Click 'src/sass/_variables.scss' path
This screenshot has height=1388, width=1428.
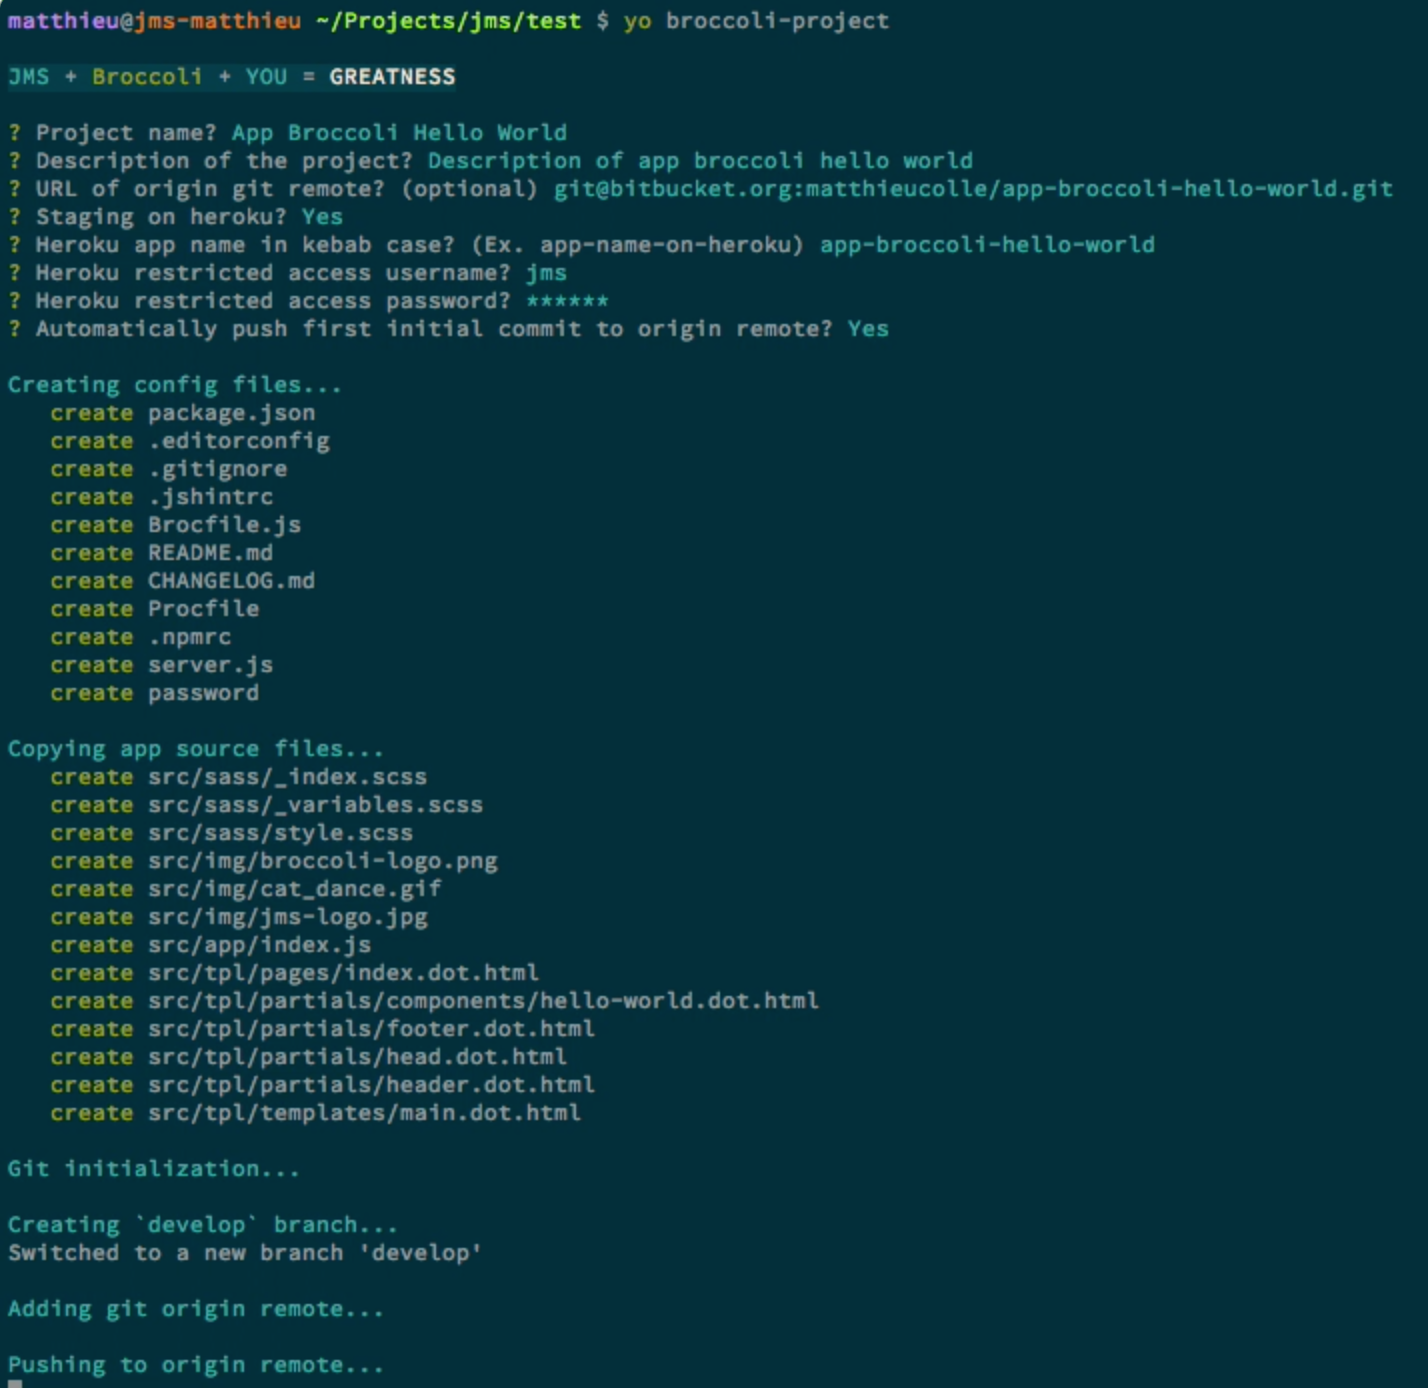316,805
